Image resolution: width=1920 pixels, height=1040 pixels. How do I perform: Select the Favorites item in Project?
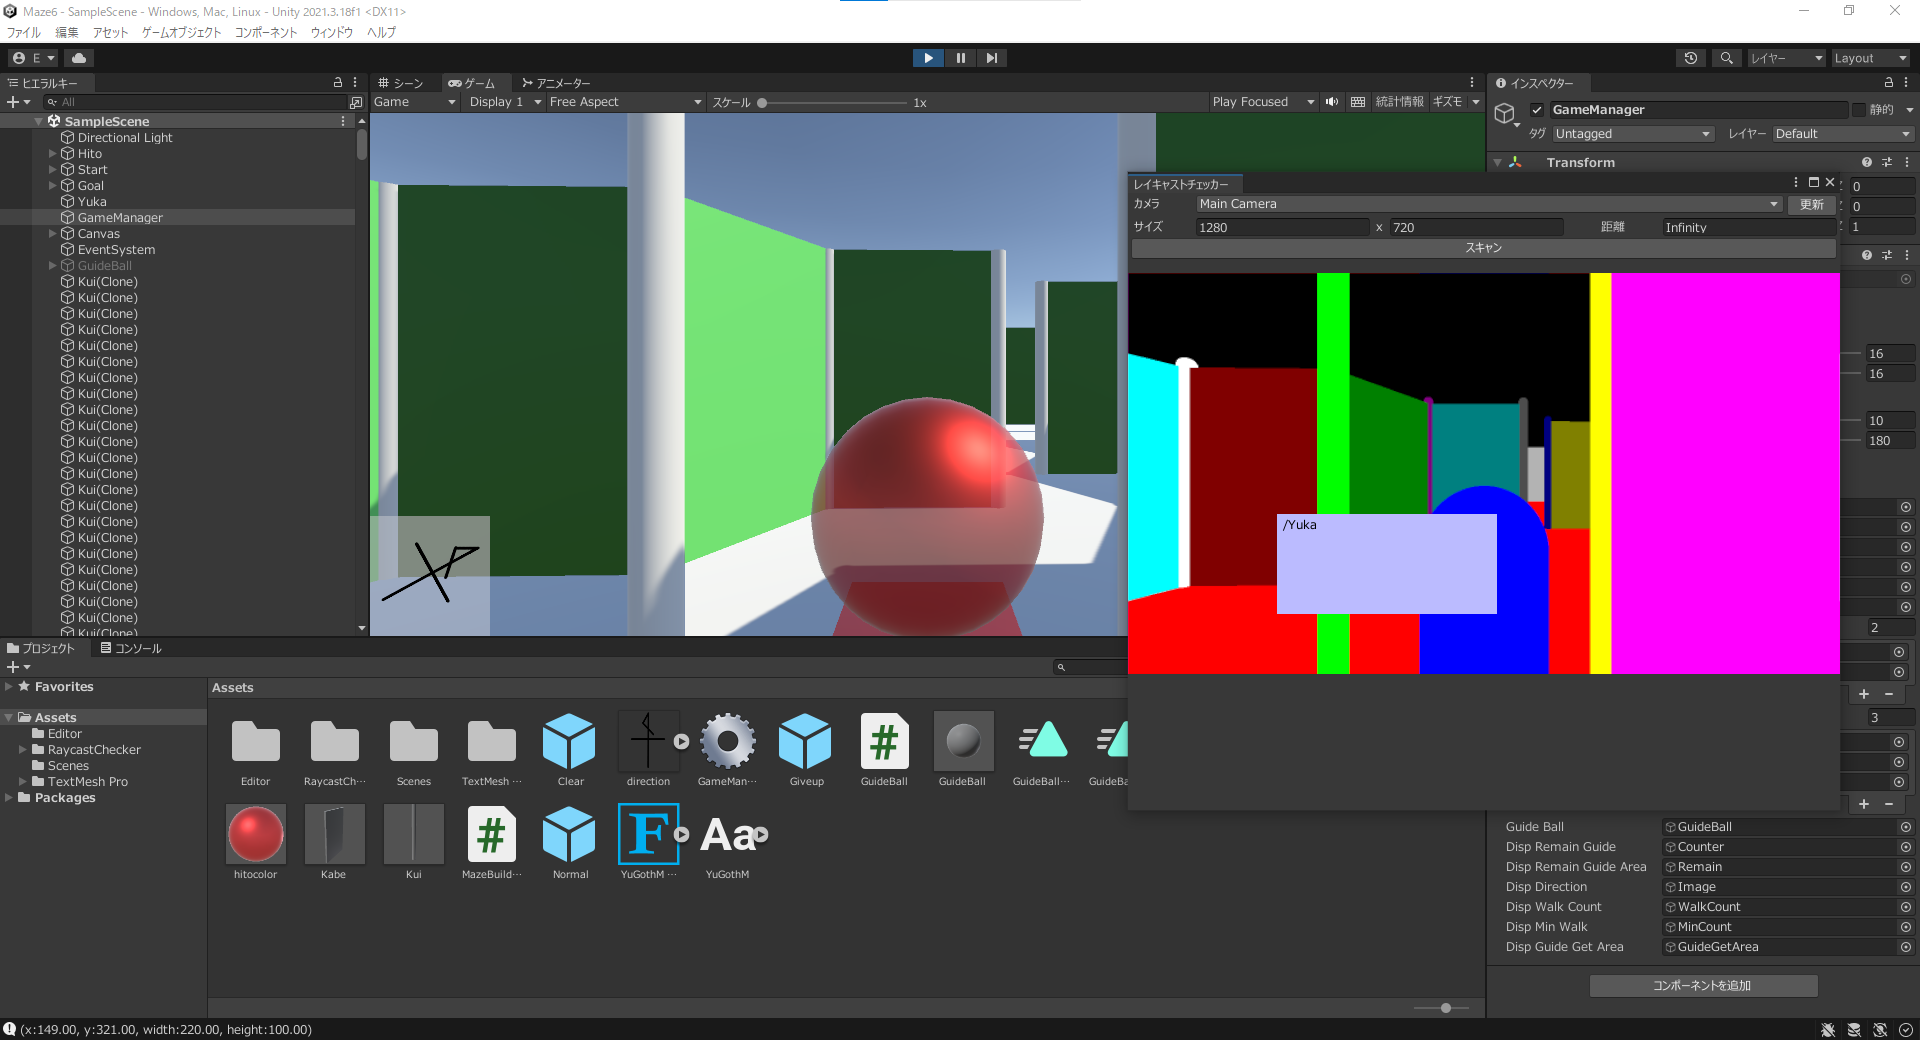coord(64,687)
